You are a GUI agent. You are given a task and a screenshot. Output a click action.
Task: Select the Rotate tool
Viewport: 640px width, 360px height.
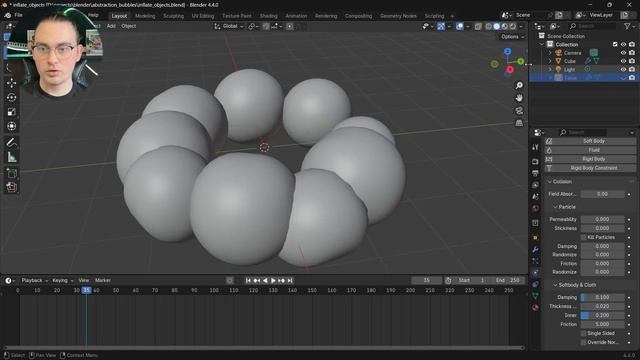pos(11,98)
